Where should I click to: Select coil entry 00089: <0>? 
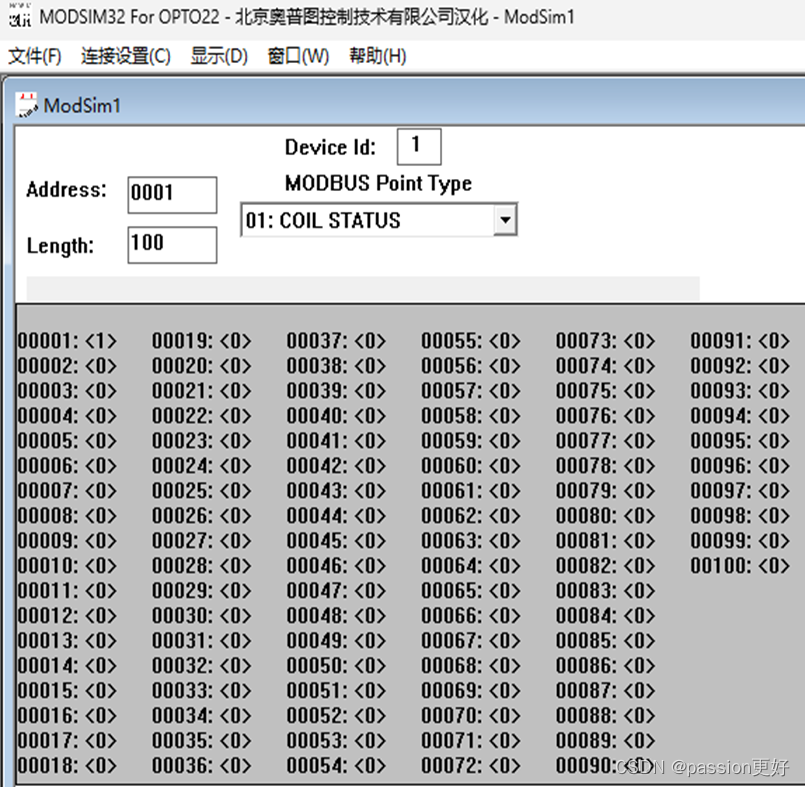pyautogui.click(x=605, y=740)
